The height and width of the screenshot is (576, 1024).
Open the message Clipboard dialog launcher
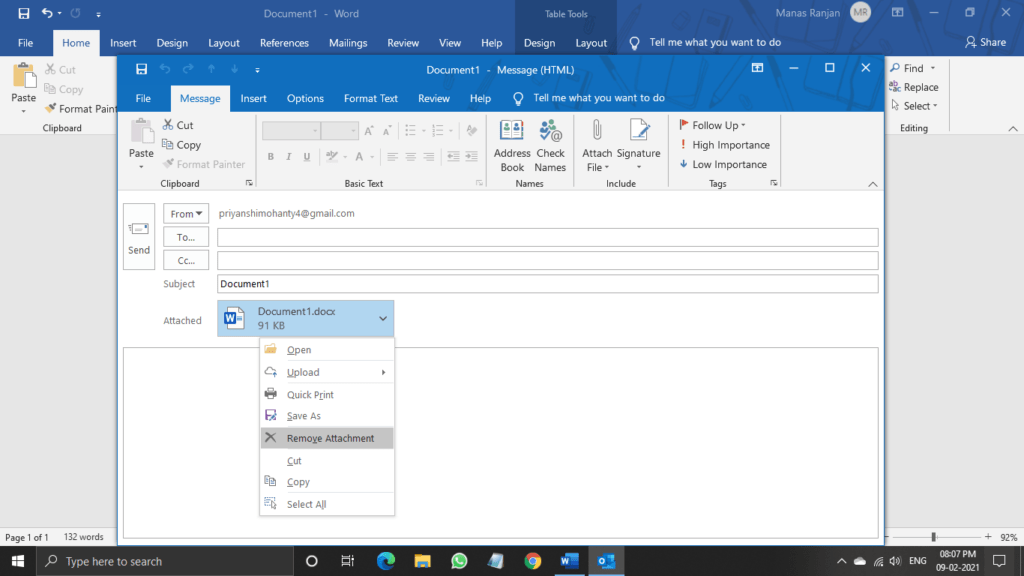249,184
